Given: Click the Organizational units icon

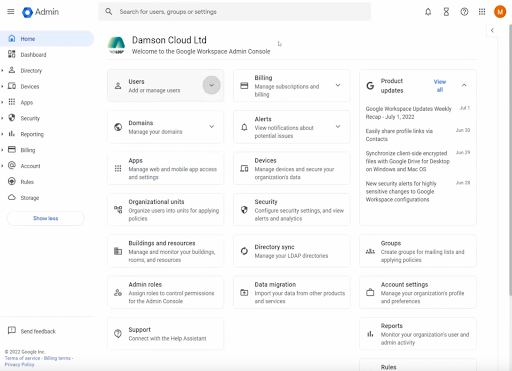Looking at the screenshot, I should coord(118,210).
